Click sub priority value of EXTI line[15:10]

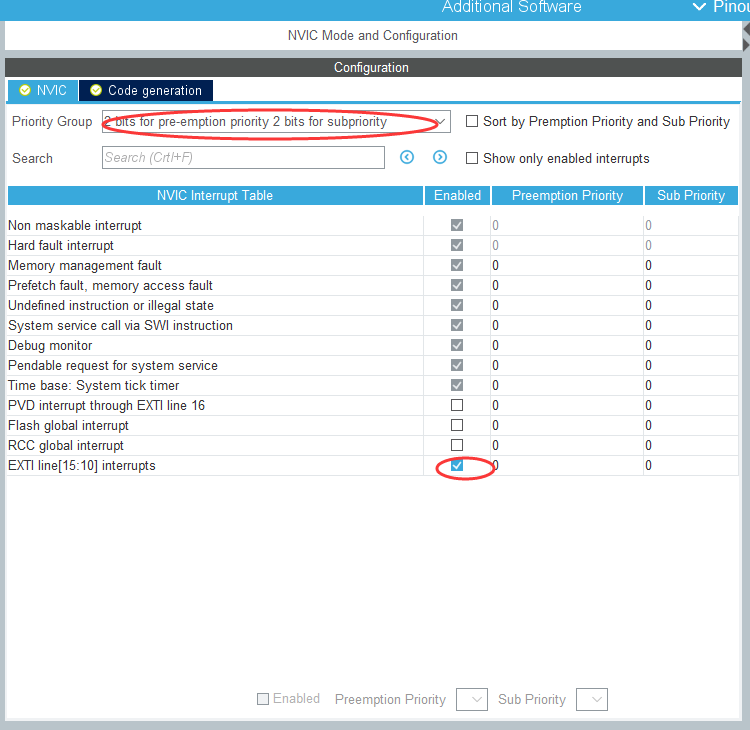pyautogui.click(x=648, y=465)
